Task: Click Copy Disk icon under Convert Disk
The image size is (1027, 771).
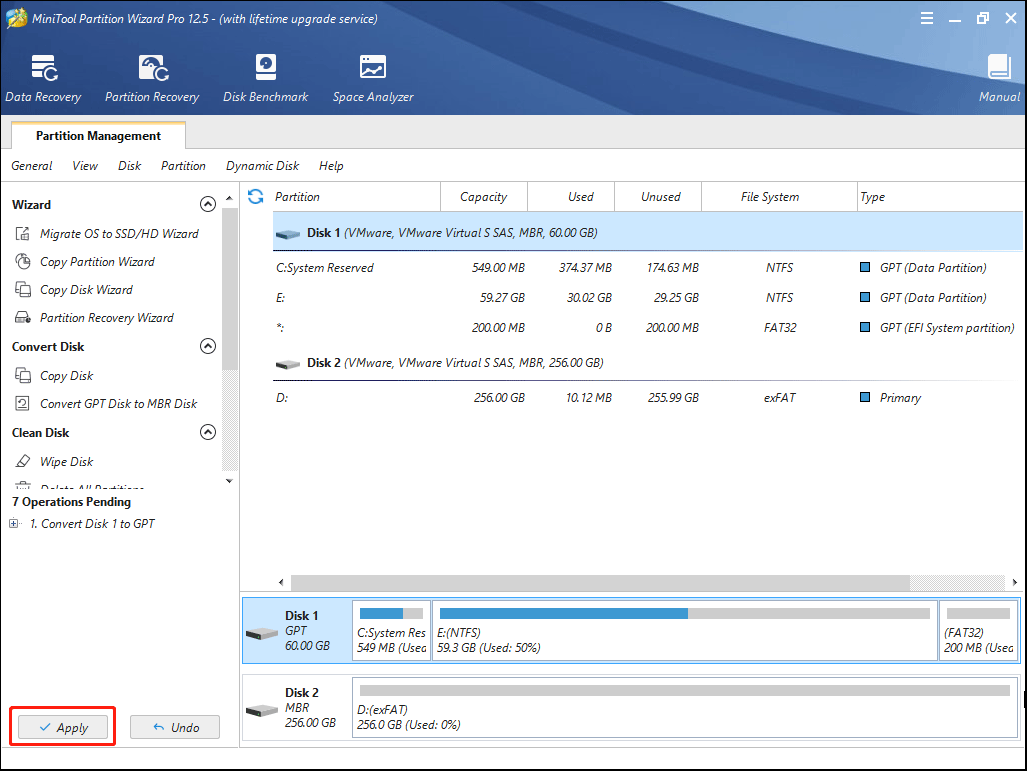Action: coord(23,375)
